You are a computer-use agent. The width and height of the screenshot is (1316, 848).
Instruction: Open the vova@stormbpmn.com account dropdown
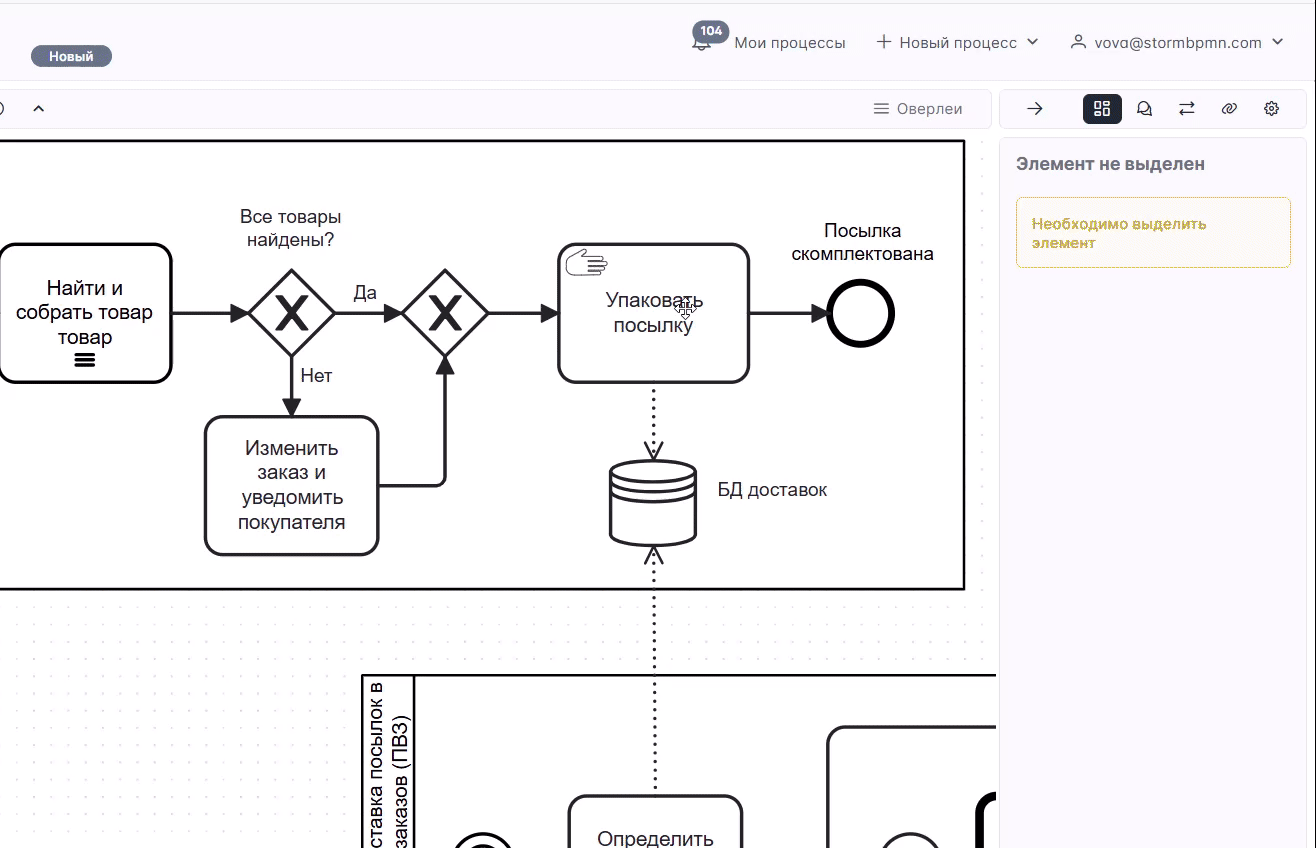click(x=1177, y=42)
